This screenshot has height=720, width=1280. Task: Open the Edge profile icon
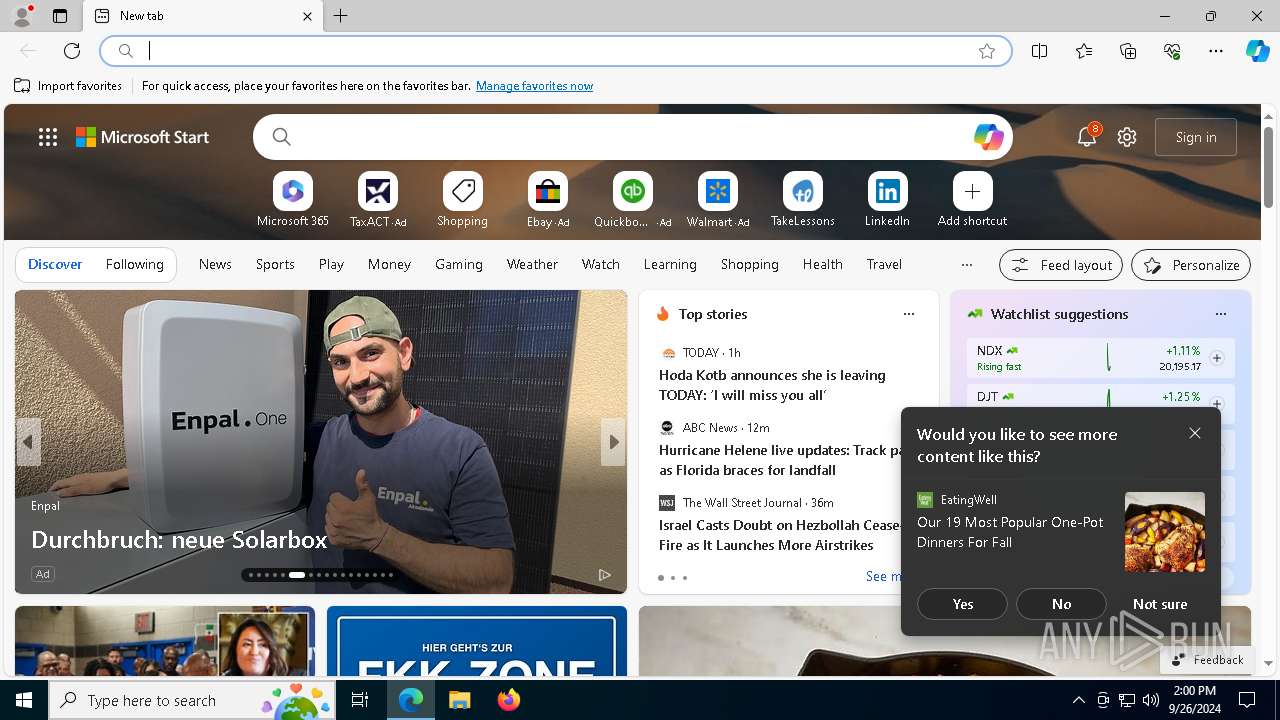[21, 16]
